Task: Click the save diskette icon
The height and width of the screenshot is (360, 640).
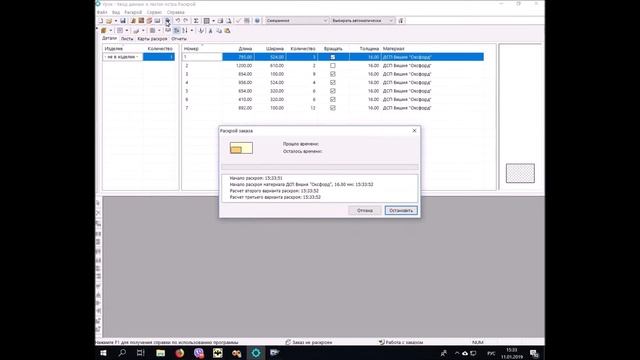Action: 123,20
